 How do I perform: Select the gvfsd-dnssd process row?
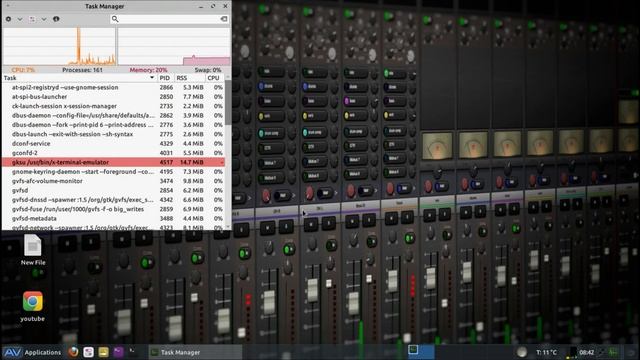pyautogui.click(x=113, y=200)
